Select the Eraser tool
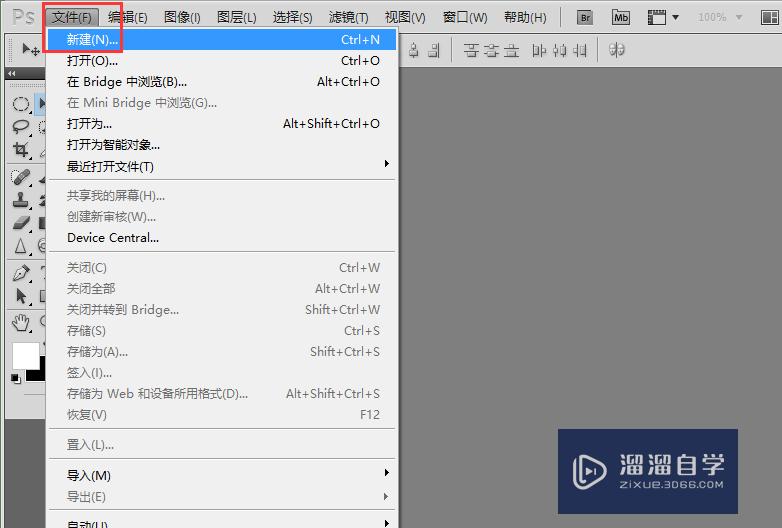The width and height of the screenshot is (782, 528). pyautogui.click(x=21, y=222)
